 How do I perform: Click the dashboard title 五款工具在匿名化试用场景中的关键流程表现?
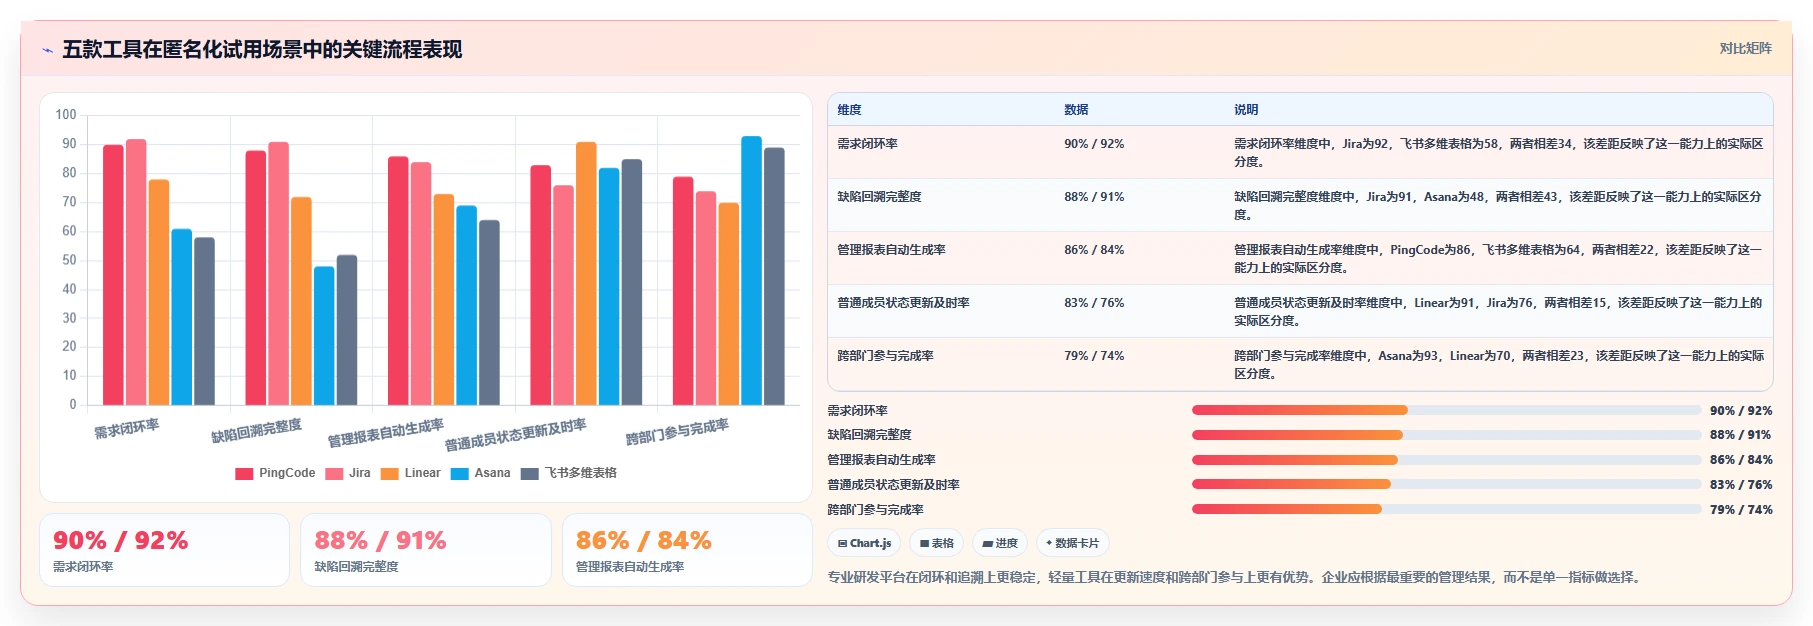[x=262, y=50]
